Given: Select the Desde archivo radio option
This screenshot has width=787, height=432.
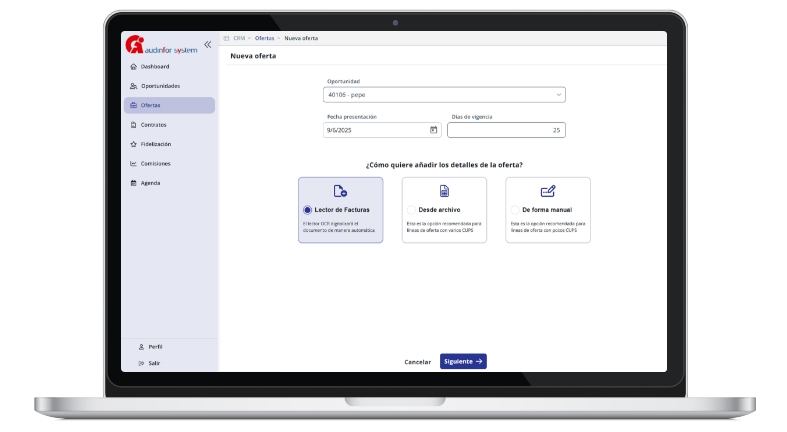Looking at the screenshot, I should (411, 210).
